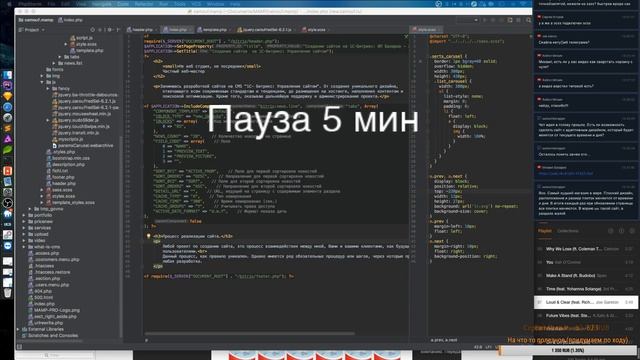Image resolution: width=640 pixels, height=360 pixels.
Task: Expand the upload folder
Action: pos(24,234)
